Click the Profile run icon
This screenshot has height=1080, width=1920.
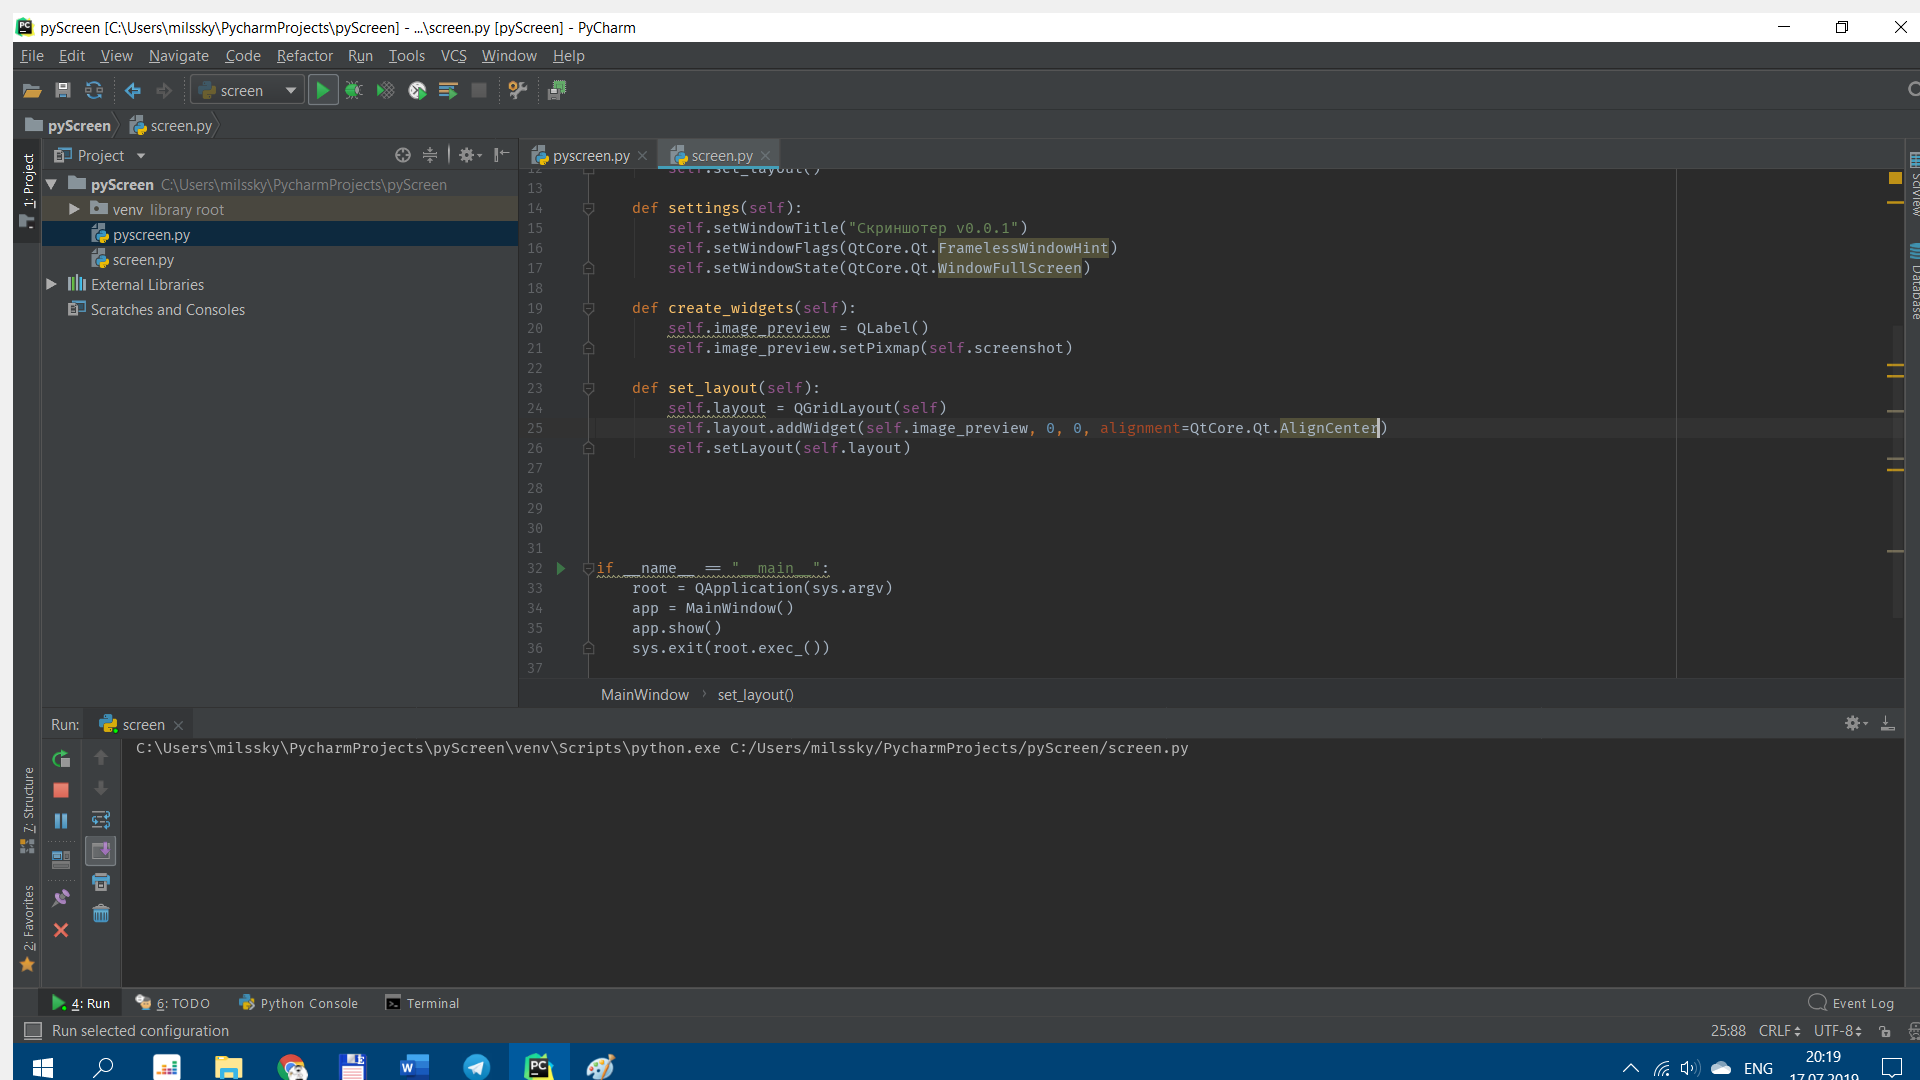point(417,91)
